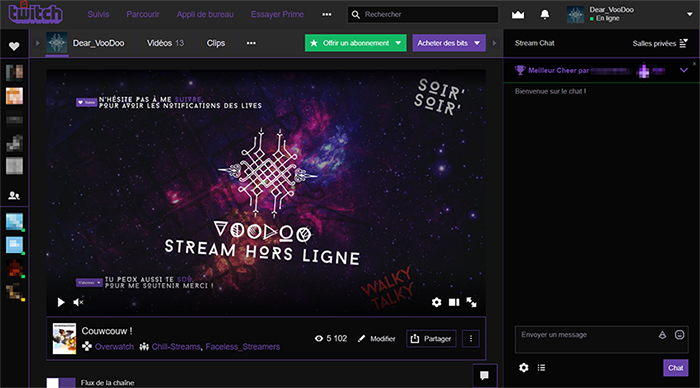
Task: Click the search magnifier icon
Action: coord(355,15)
